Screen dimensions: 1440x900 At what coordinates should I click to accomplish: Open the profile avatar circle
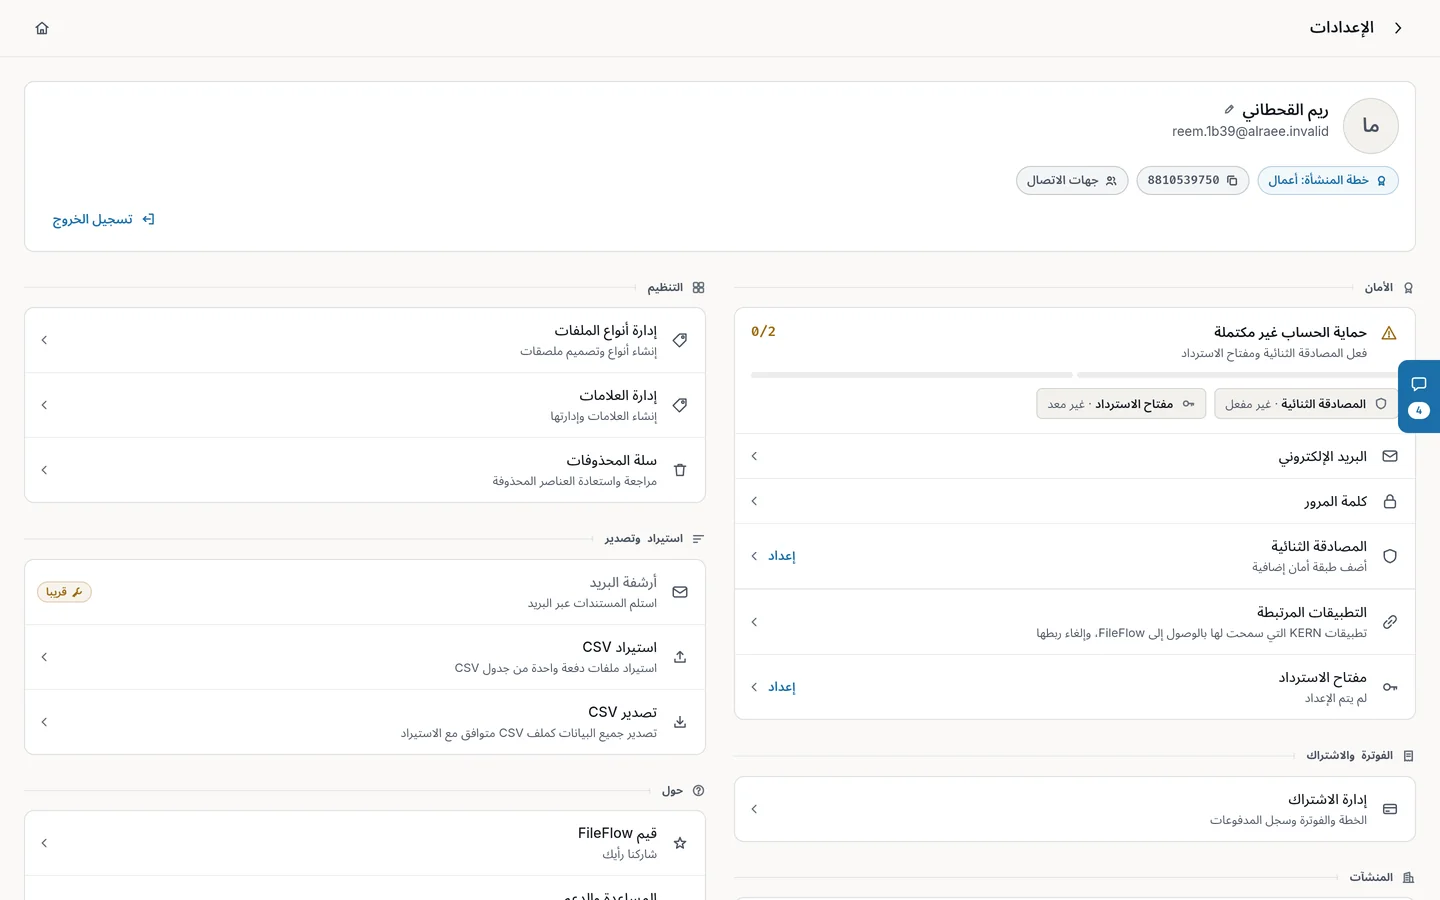click(1370, 126)
